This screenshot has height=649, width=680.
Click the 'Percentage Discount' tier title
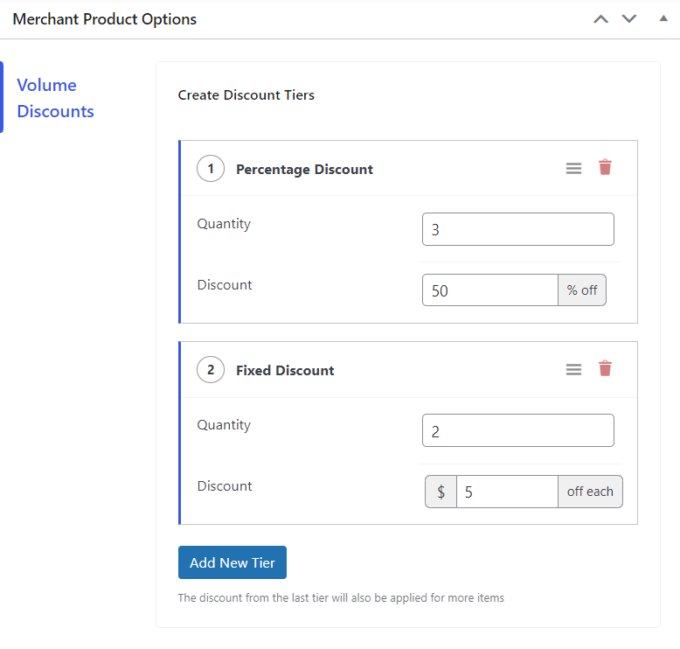[x=304, y=169]
